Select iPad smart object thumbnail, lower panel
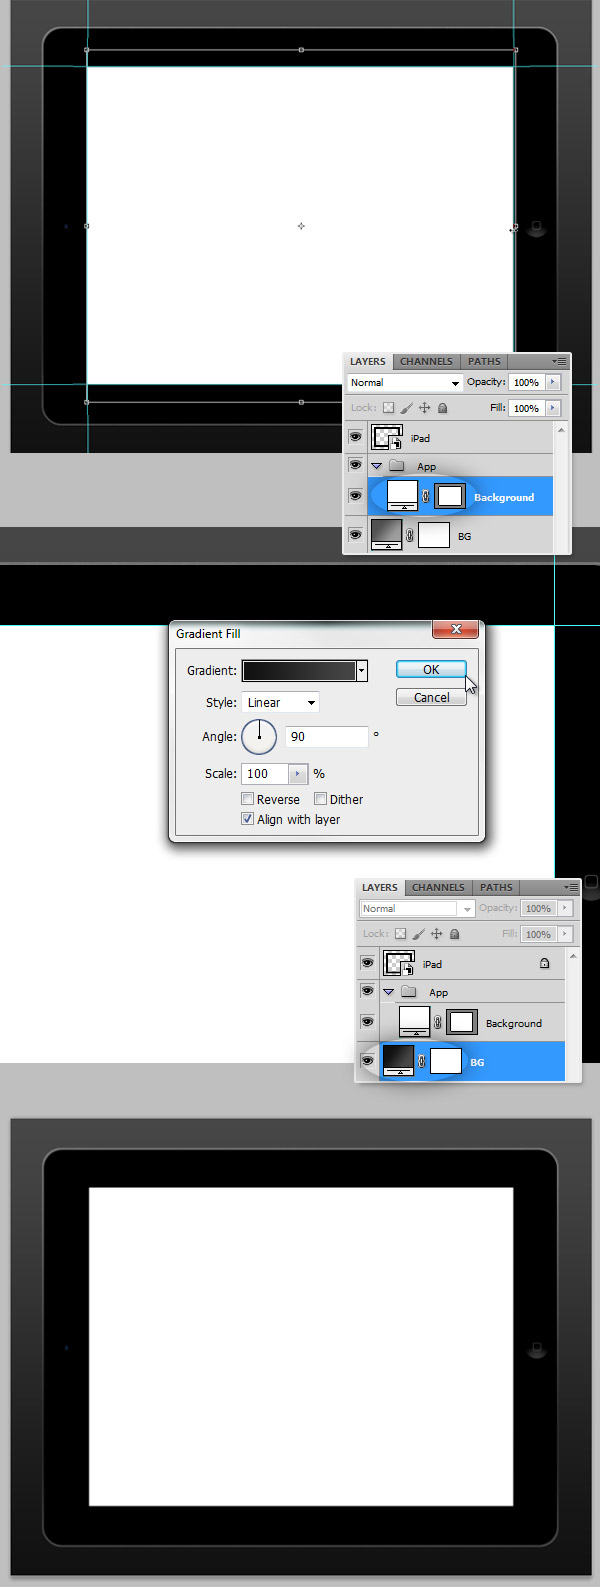The width and height of the screenshot is (600, 1587). click(x=399, y=963)
